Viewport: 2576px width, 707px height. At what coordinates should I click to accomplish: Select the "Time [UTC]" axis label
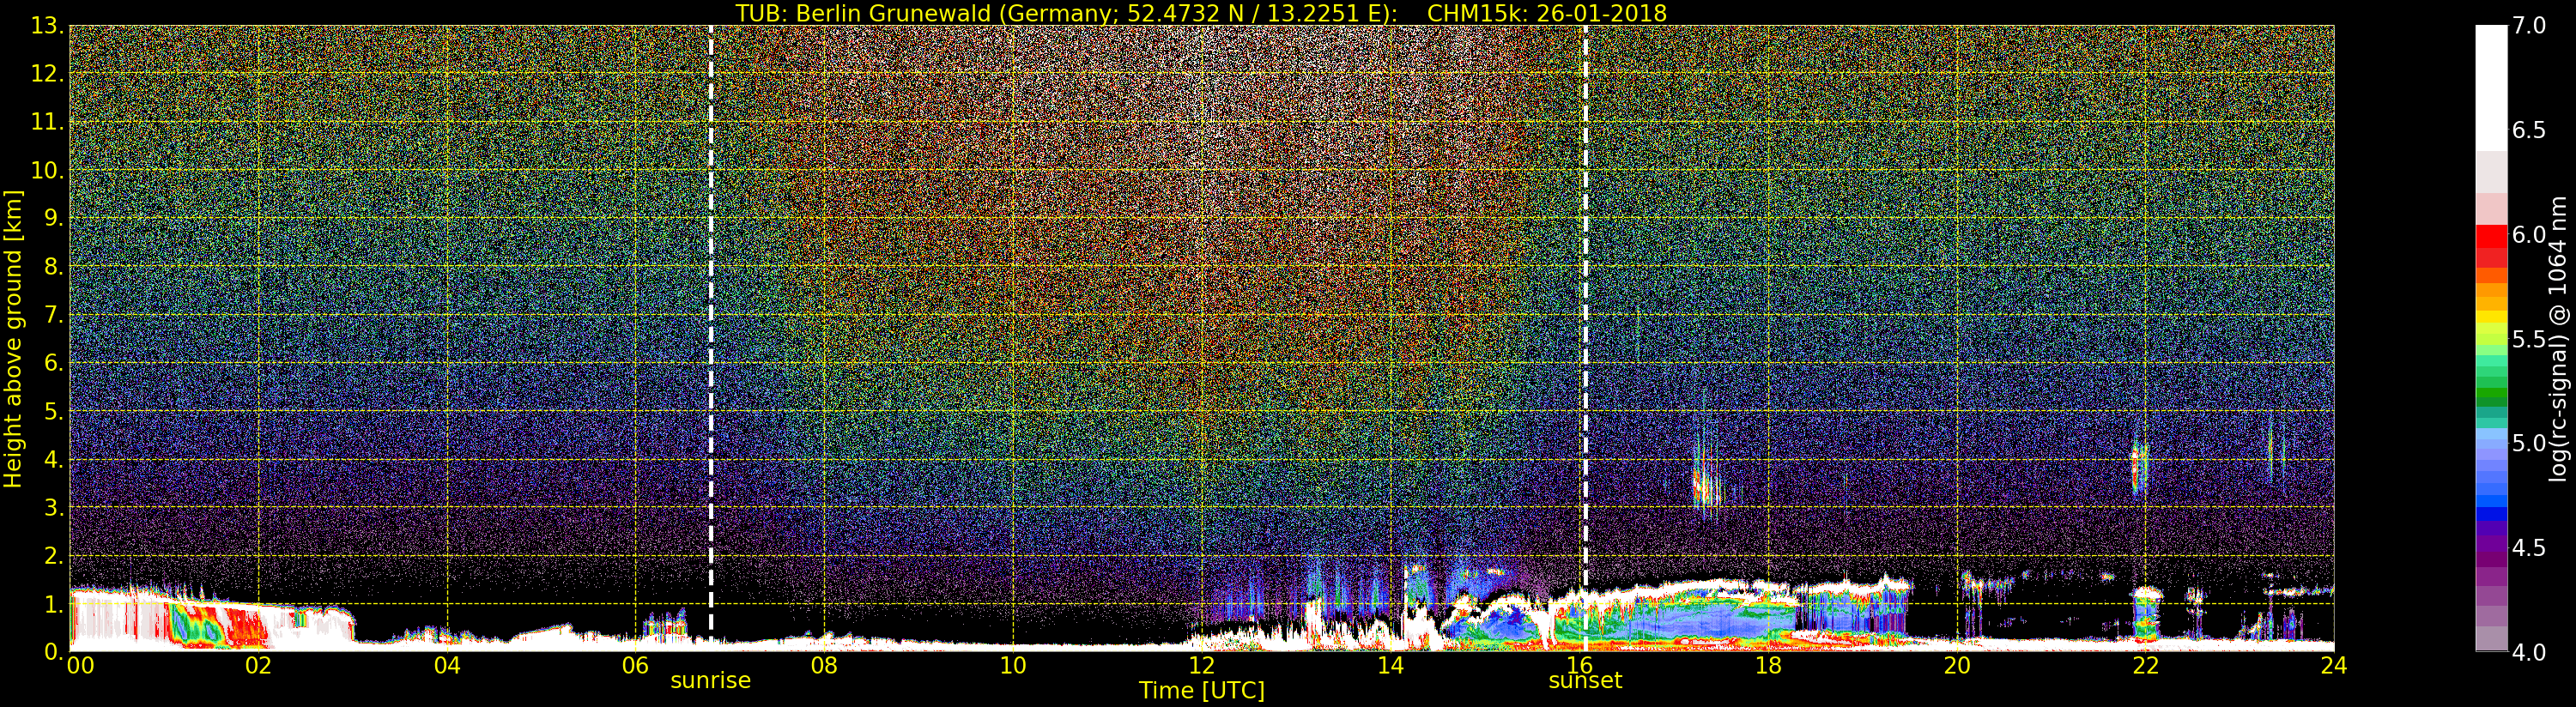tap(1201, 690)
